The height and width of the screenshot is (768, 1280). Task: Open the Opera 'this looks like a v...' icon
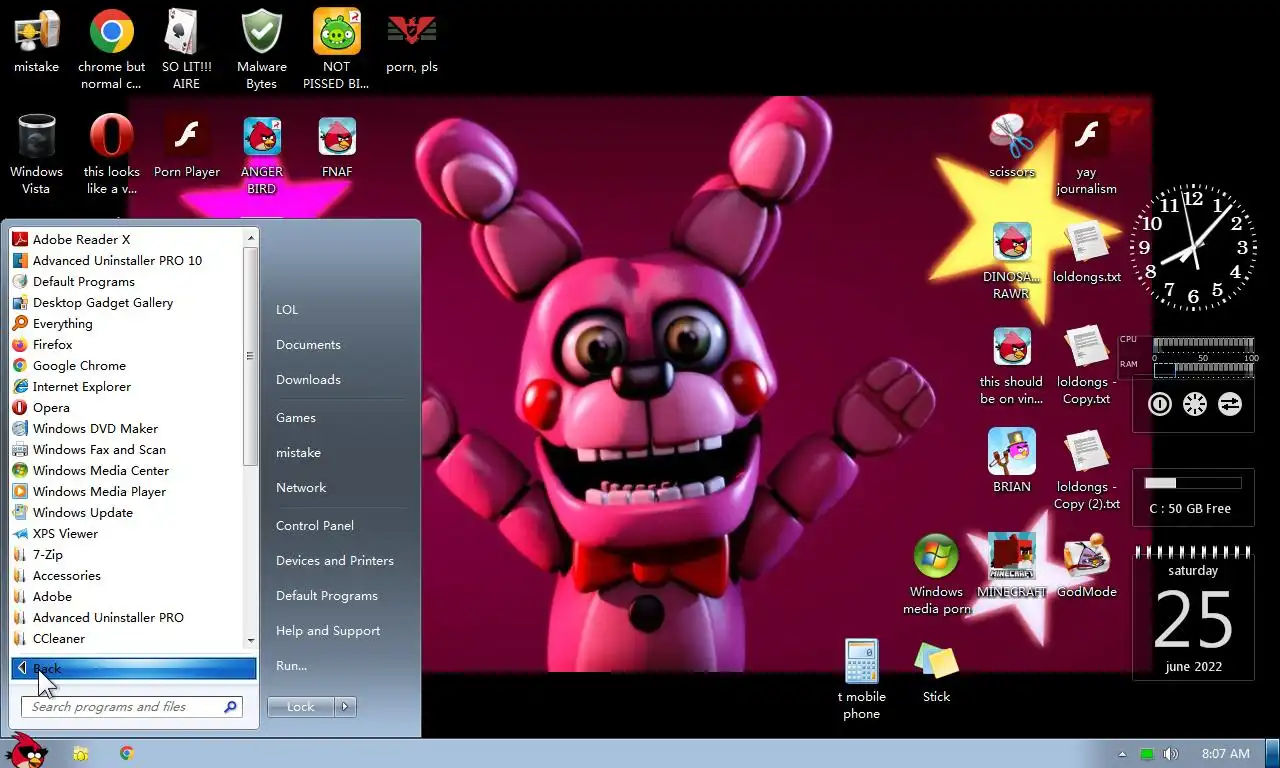111,155
